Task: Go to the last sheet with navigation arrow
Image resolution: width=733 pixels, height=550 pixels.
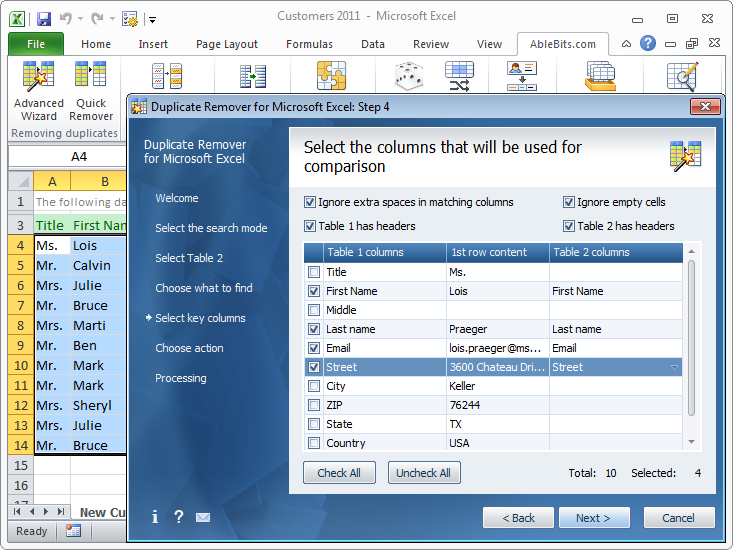Action: (61, 512)
